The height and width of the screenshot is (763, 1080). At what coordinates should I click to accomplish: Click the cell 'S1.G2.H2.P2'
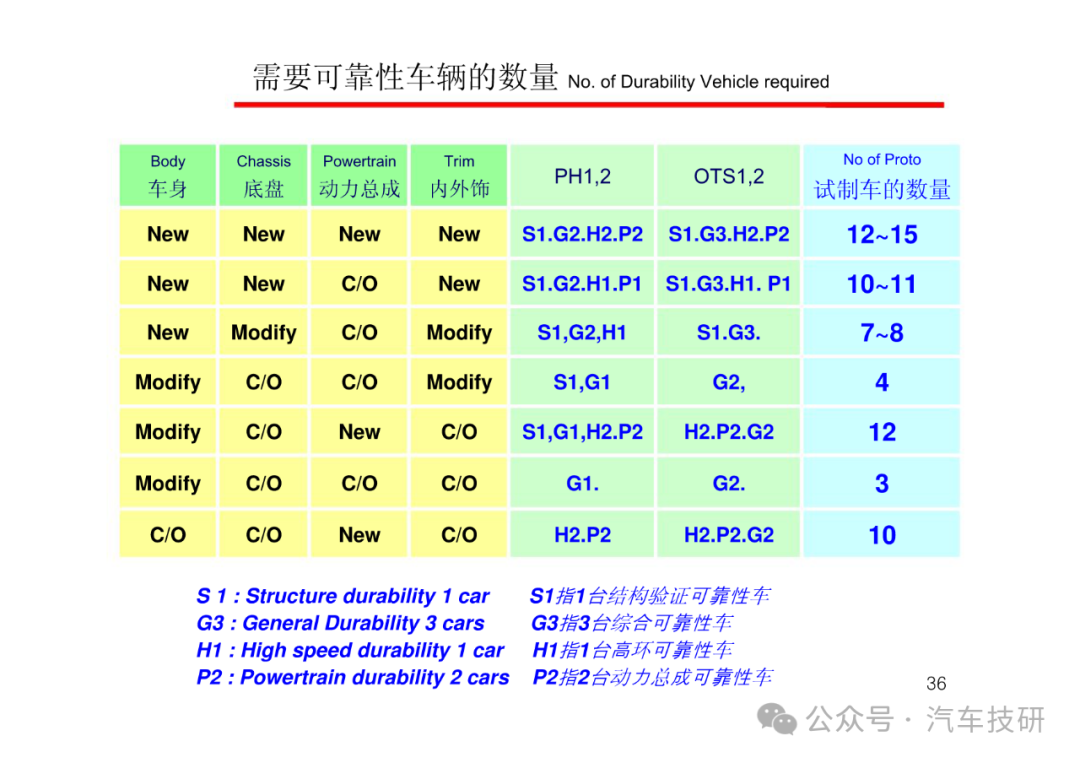(x=582, y=234)
